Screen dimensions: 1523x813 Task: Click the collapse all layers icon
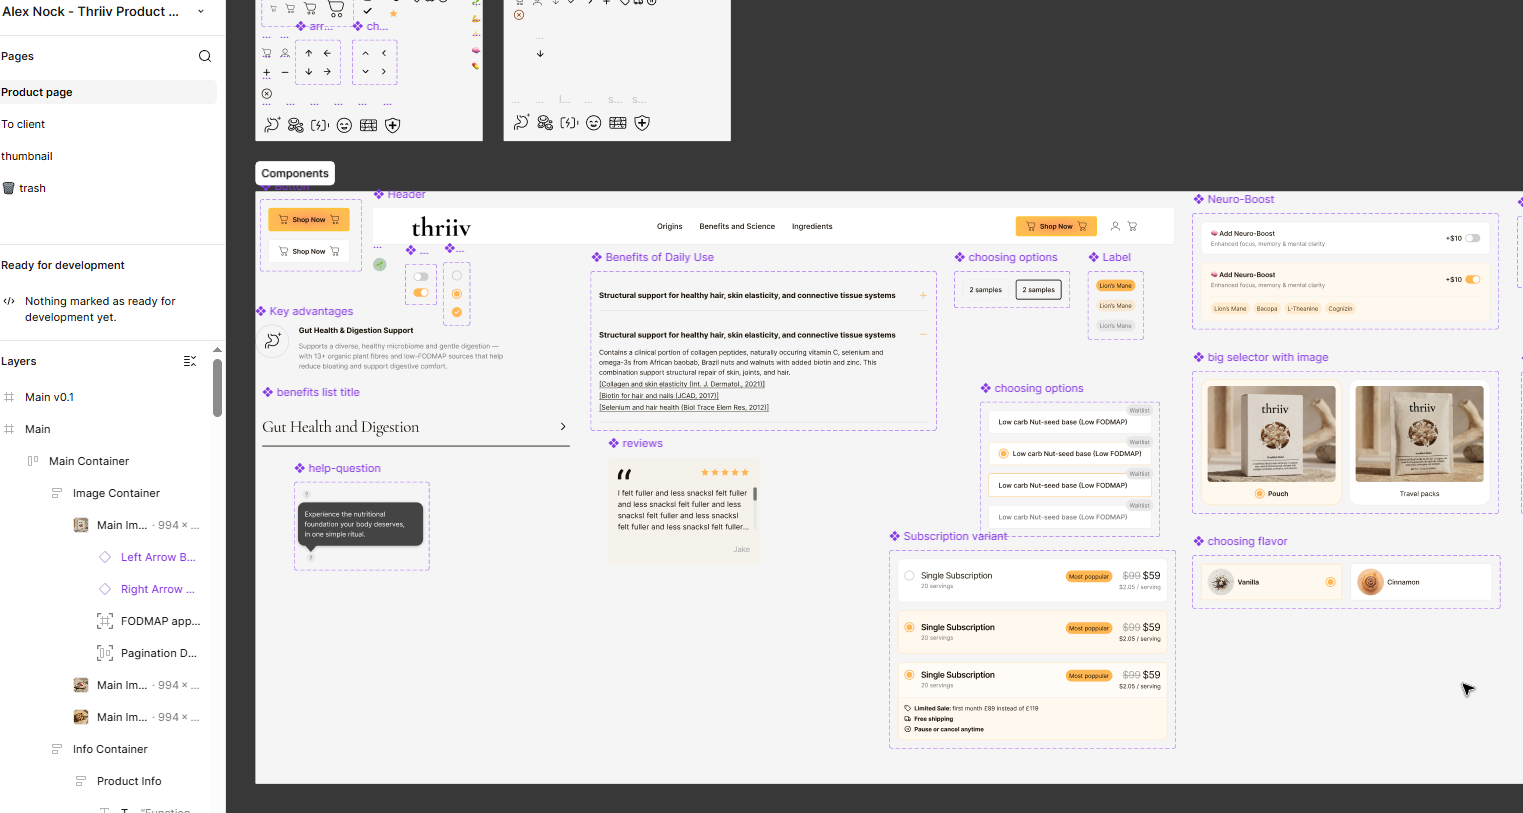pyautogui.click(x=190, y=361)
